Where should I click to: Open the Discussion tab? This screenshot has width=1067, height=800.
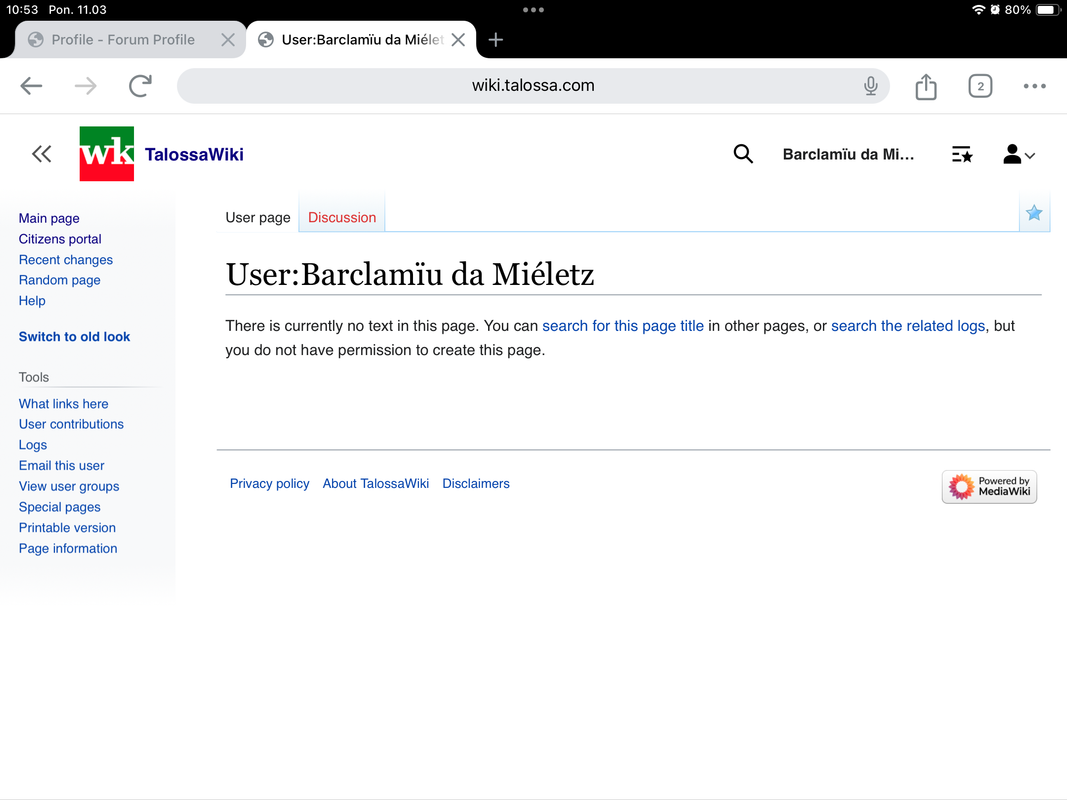[x=342, y=217]
